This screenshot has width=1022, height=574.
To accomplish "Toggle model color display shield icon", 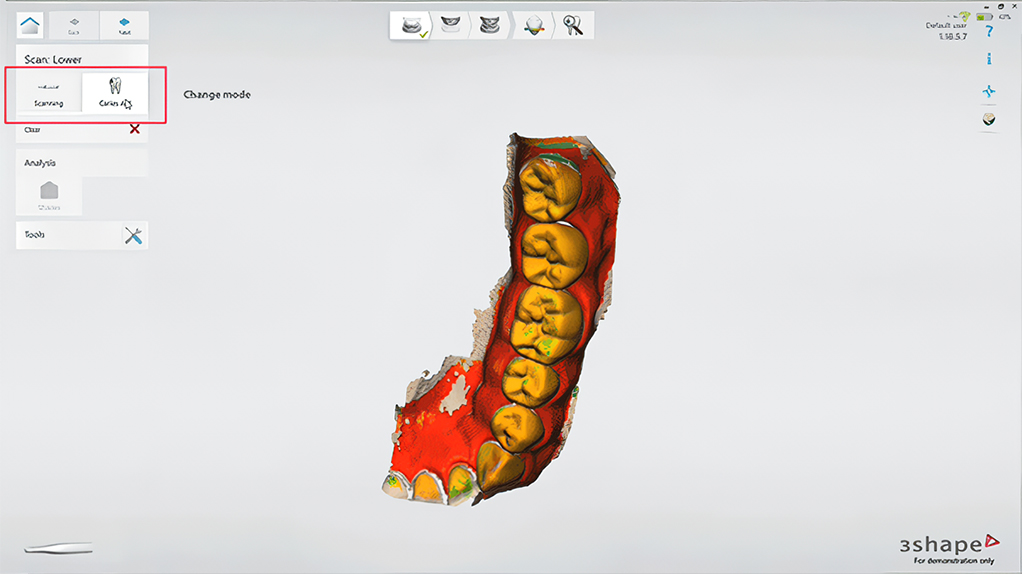I will pyautogui.click(x=989, y=119).
